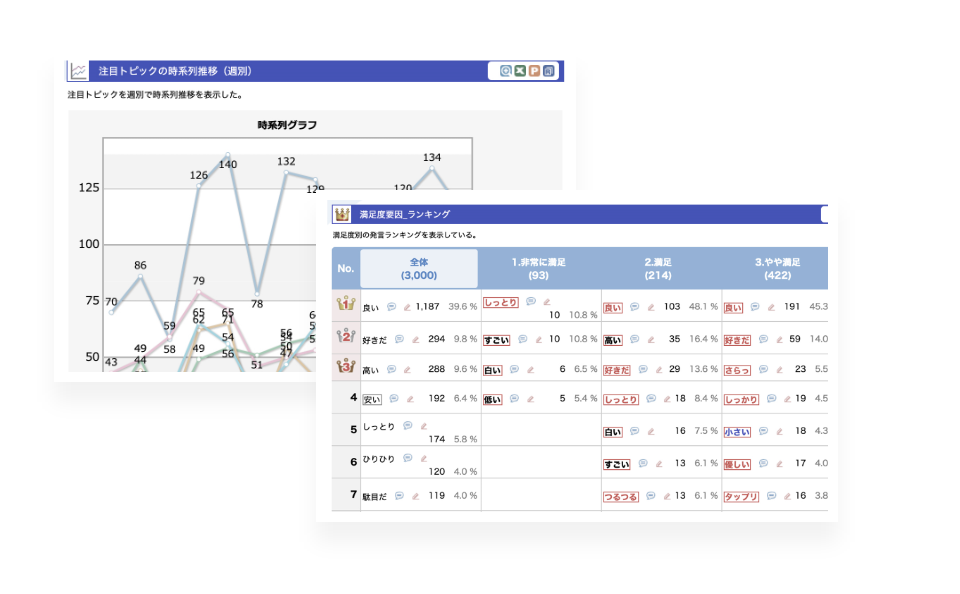
Task: Click the さらっ keyword in 3.やや満足 column
Action: [x=737, y=370]
